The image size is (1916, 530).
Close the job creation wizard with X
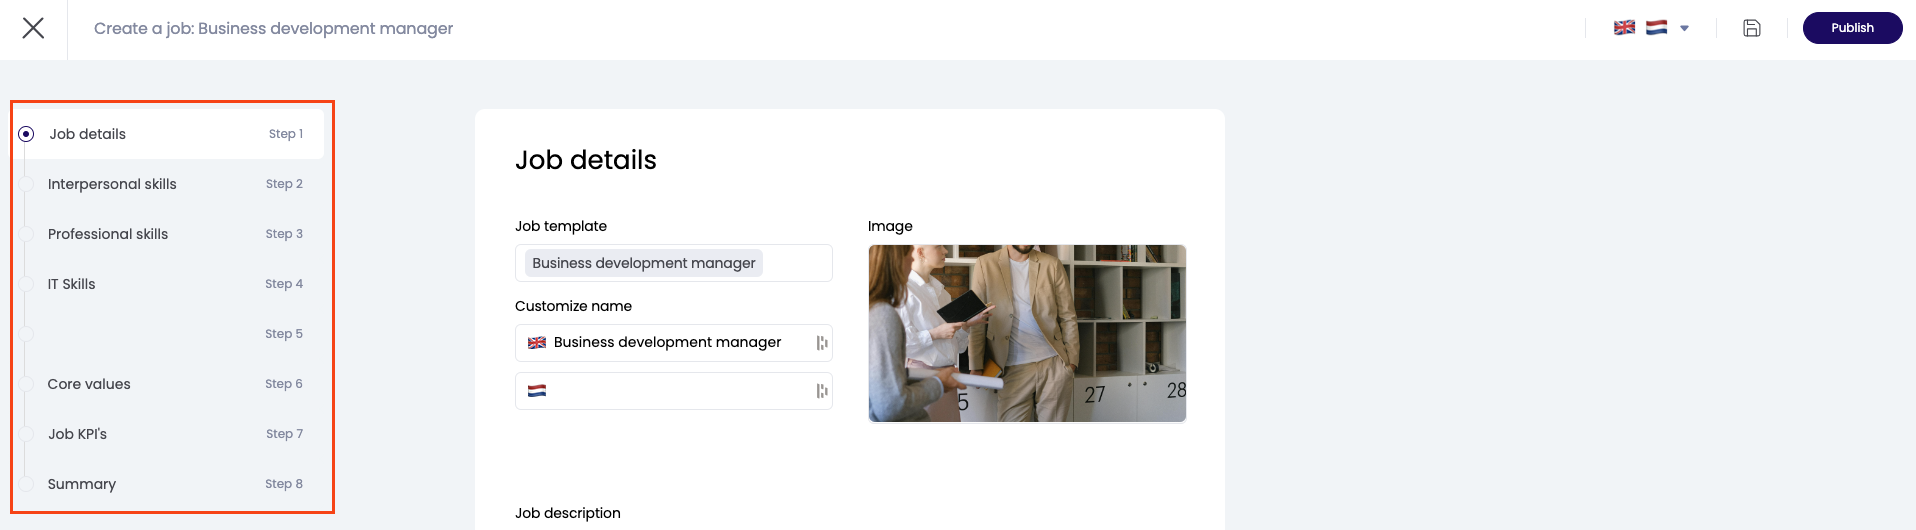coord(33,28)
